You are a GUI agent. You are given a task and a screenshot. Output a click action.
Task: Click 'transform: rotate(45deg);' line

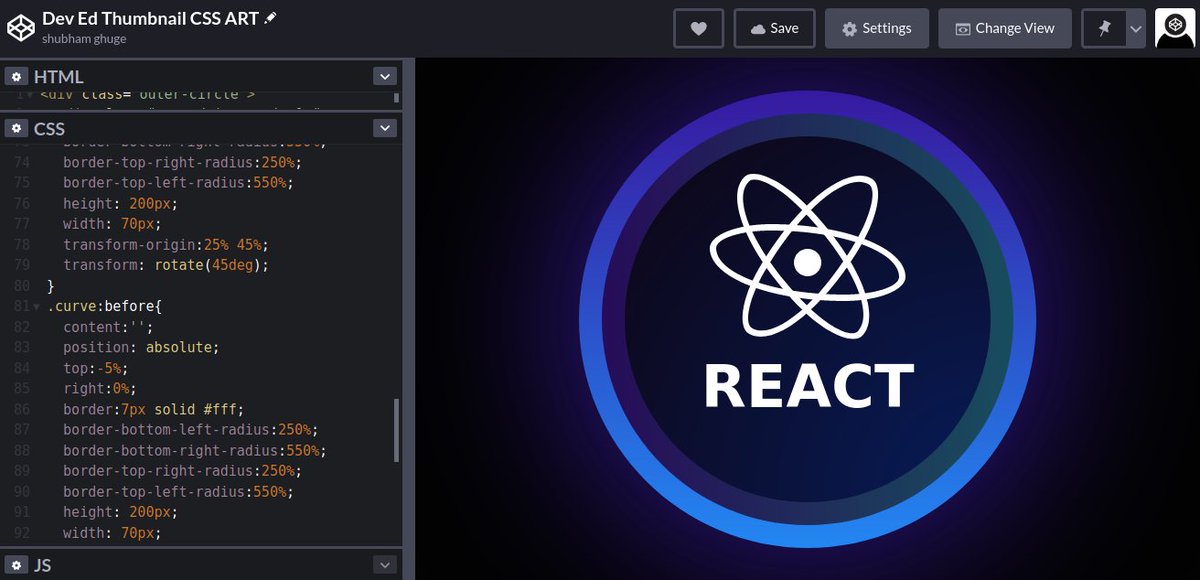[x=167, y=265]
